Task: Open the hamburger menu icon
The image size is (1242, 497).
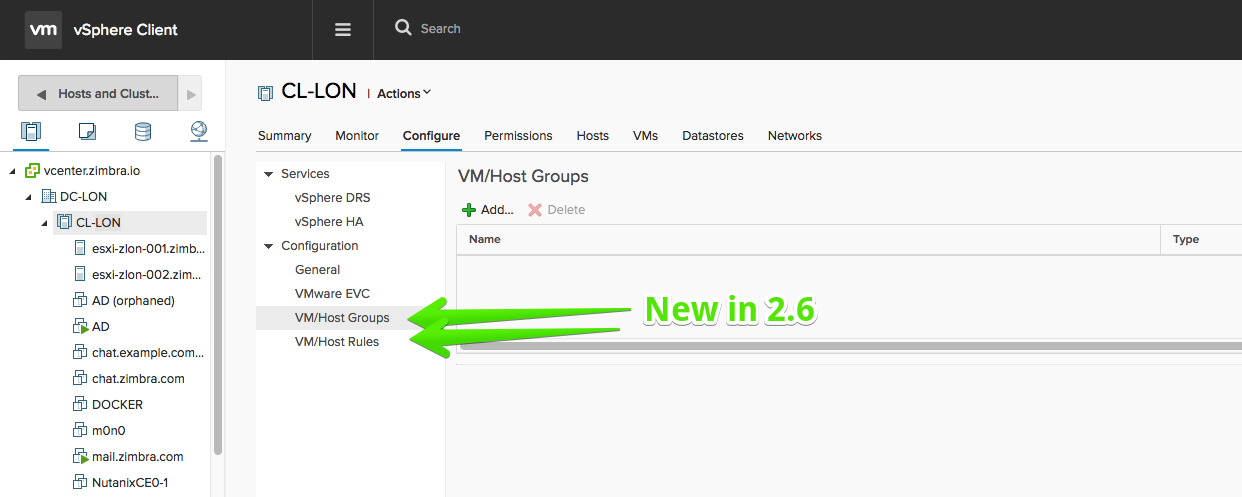Action: [x=343, y=30]
